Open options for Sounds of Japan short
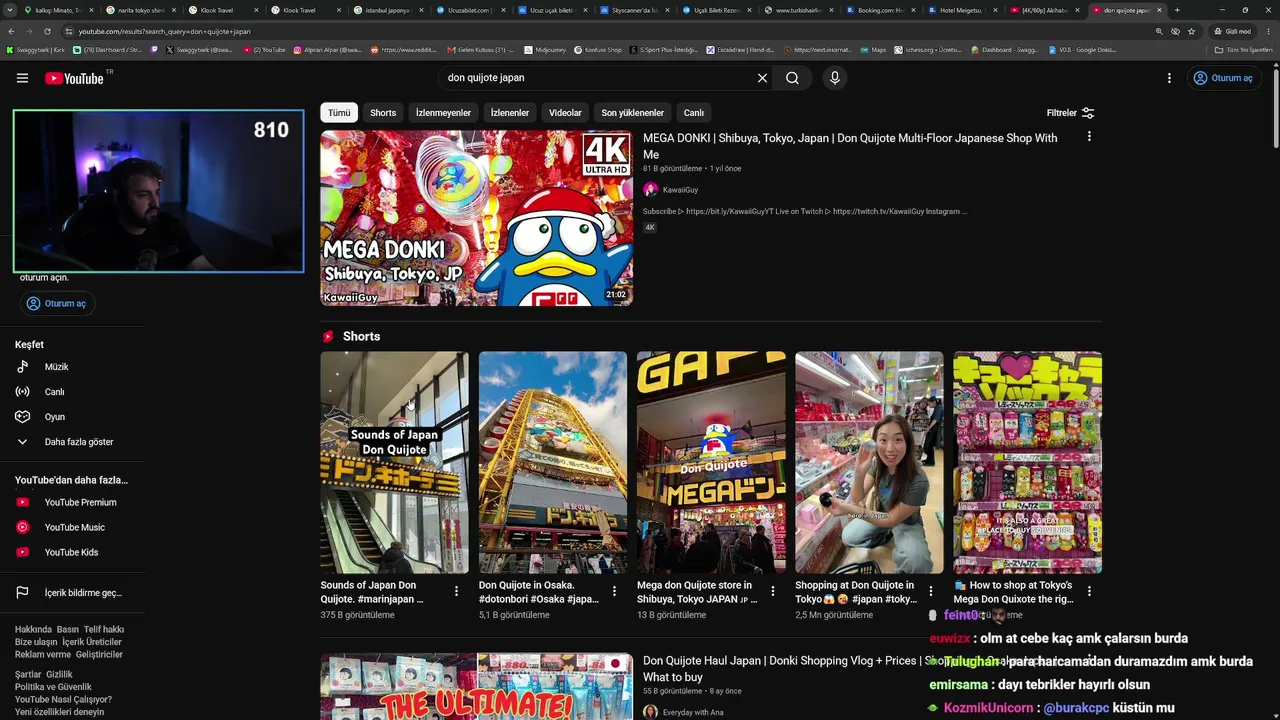The height and width of the screenshot is (720, 1280). [457, 591]
